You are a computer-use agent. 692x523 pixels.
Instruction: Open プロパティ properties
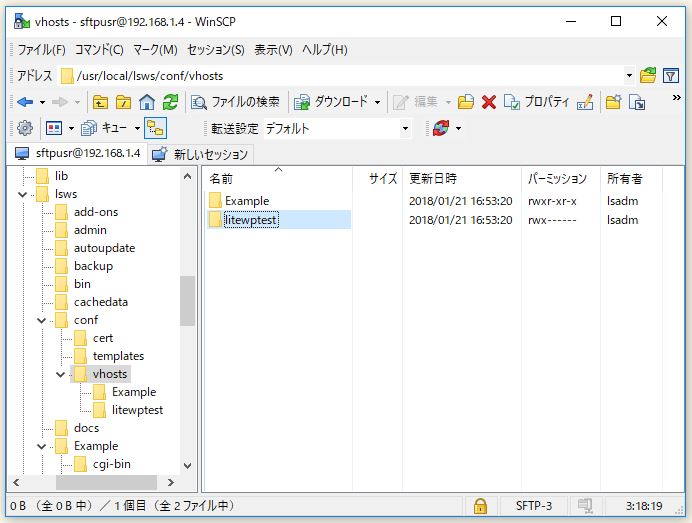536,102
